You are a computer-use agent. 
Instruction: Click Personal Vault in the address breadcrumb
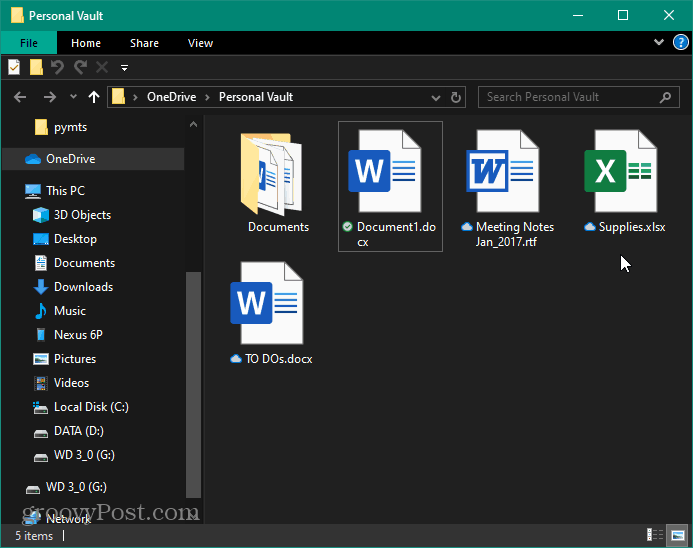pos(256,97)
